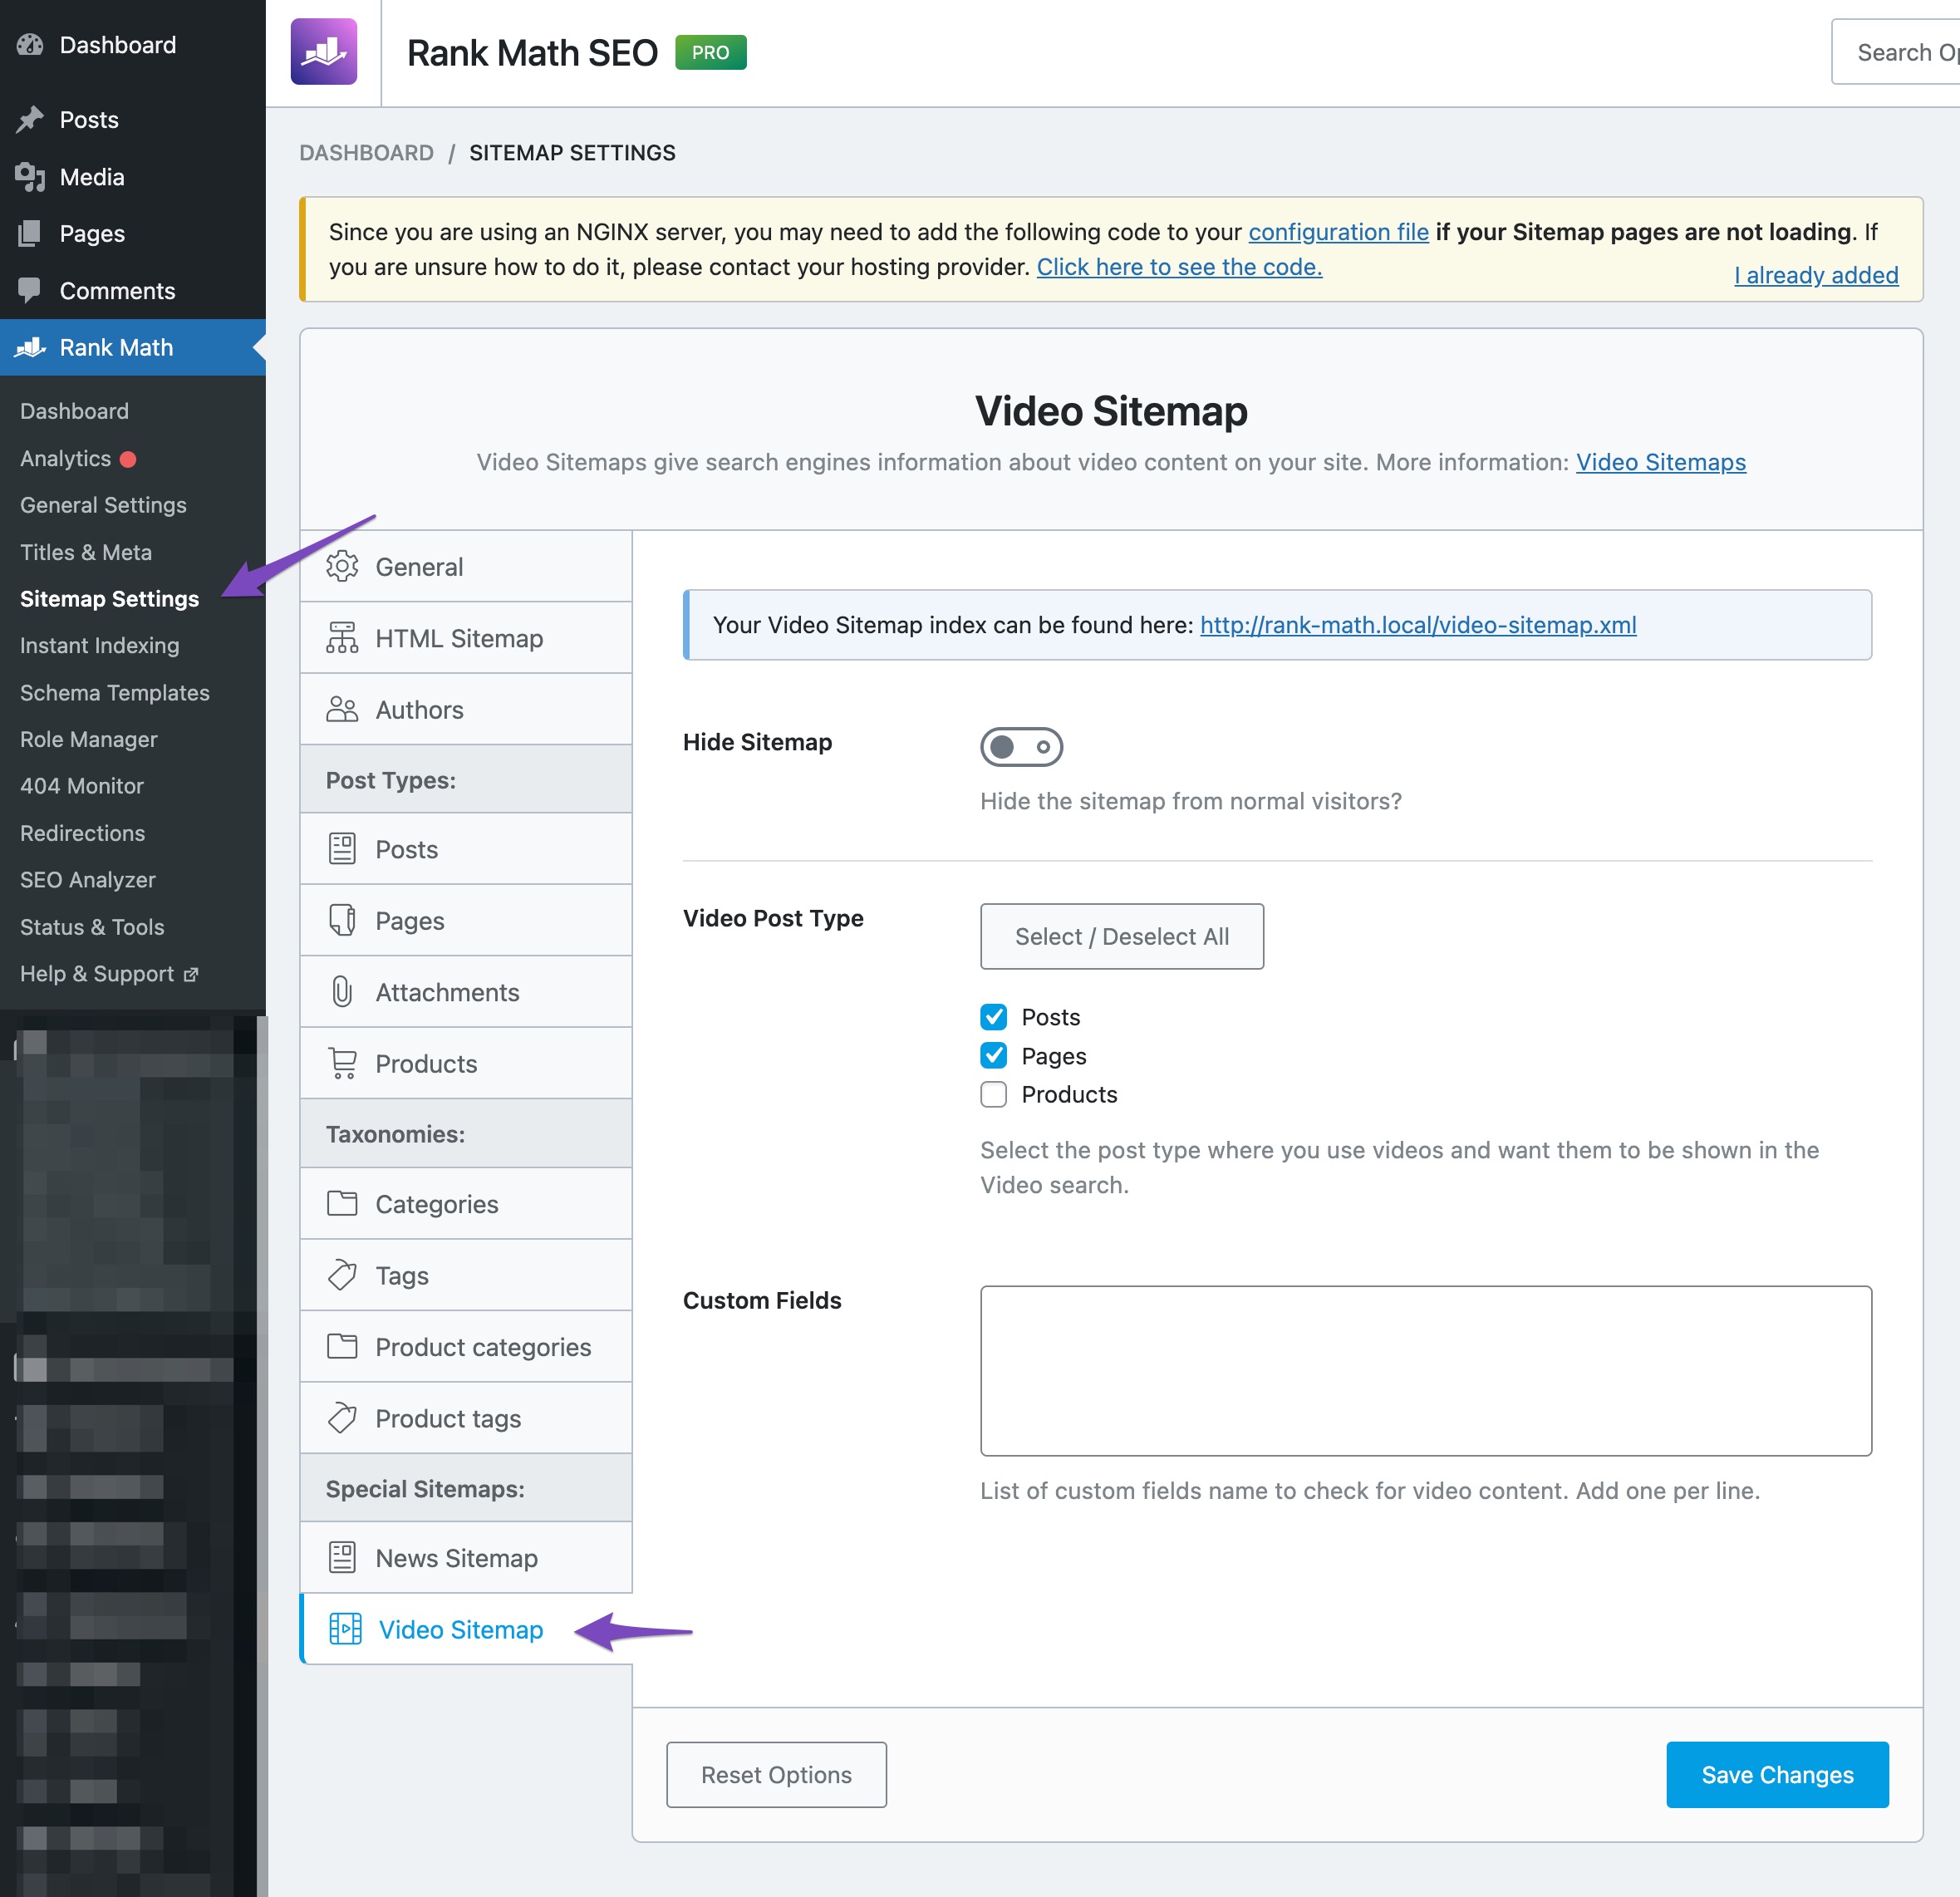Open the video-sitemap.xml link

click(x=1418, y=625)
